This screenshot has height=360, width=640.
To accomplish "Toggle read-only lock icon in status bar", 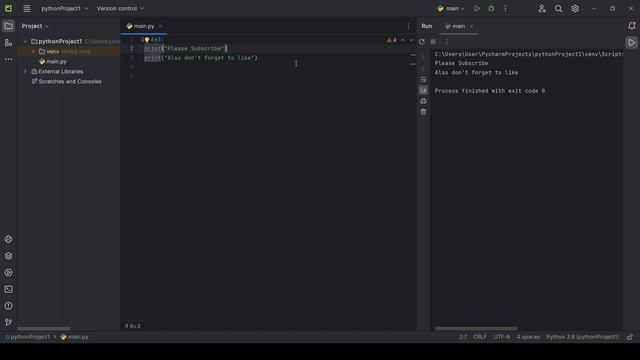I will click(630, 337).
